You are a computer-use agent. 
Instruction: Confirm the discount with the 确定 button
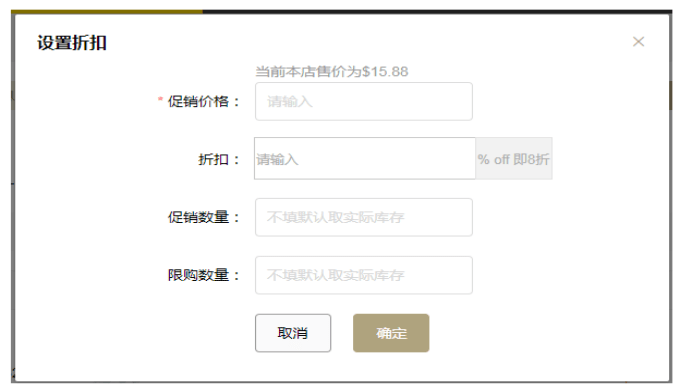click(391, 333)
